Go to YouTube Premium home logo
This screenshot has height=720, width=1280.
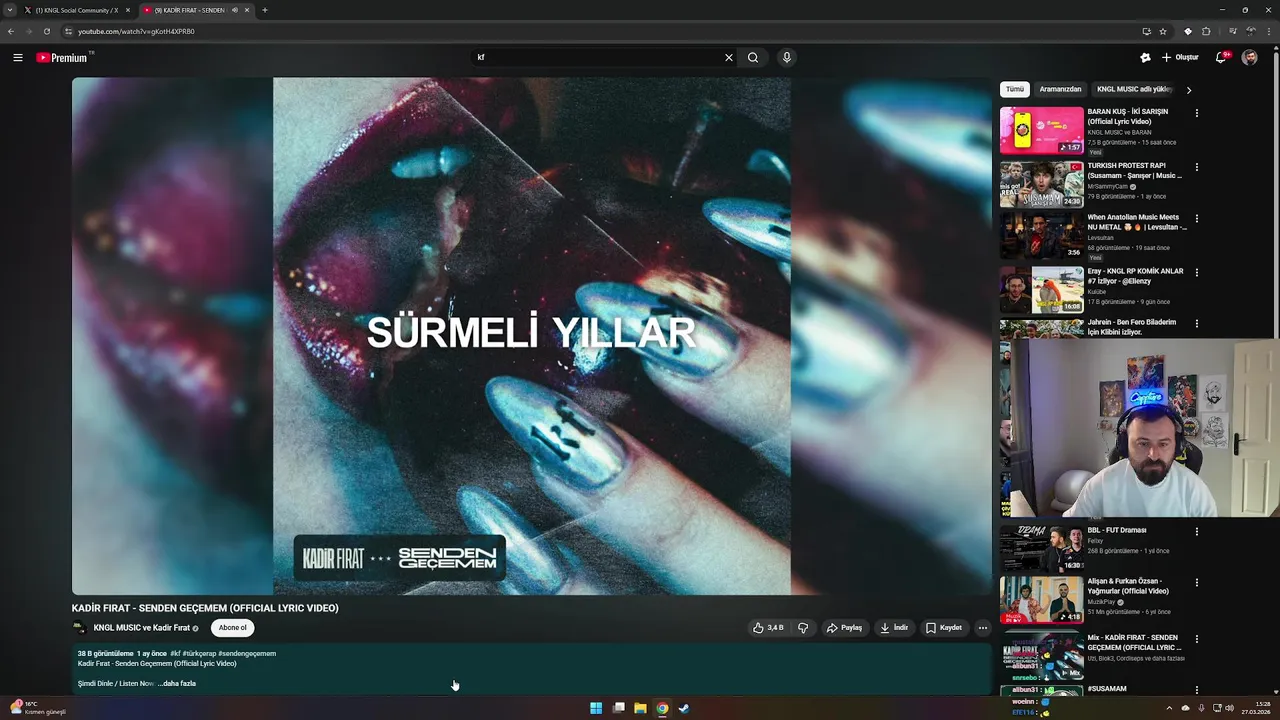click(x=62, y=58)
